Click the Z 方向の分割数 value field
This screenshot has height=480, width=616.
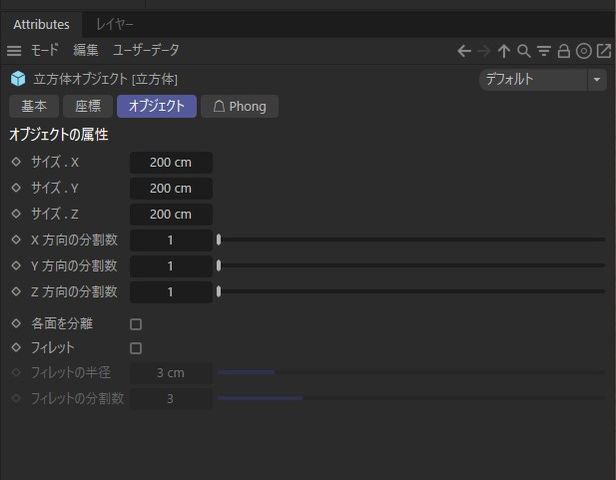pos(171,292)
